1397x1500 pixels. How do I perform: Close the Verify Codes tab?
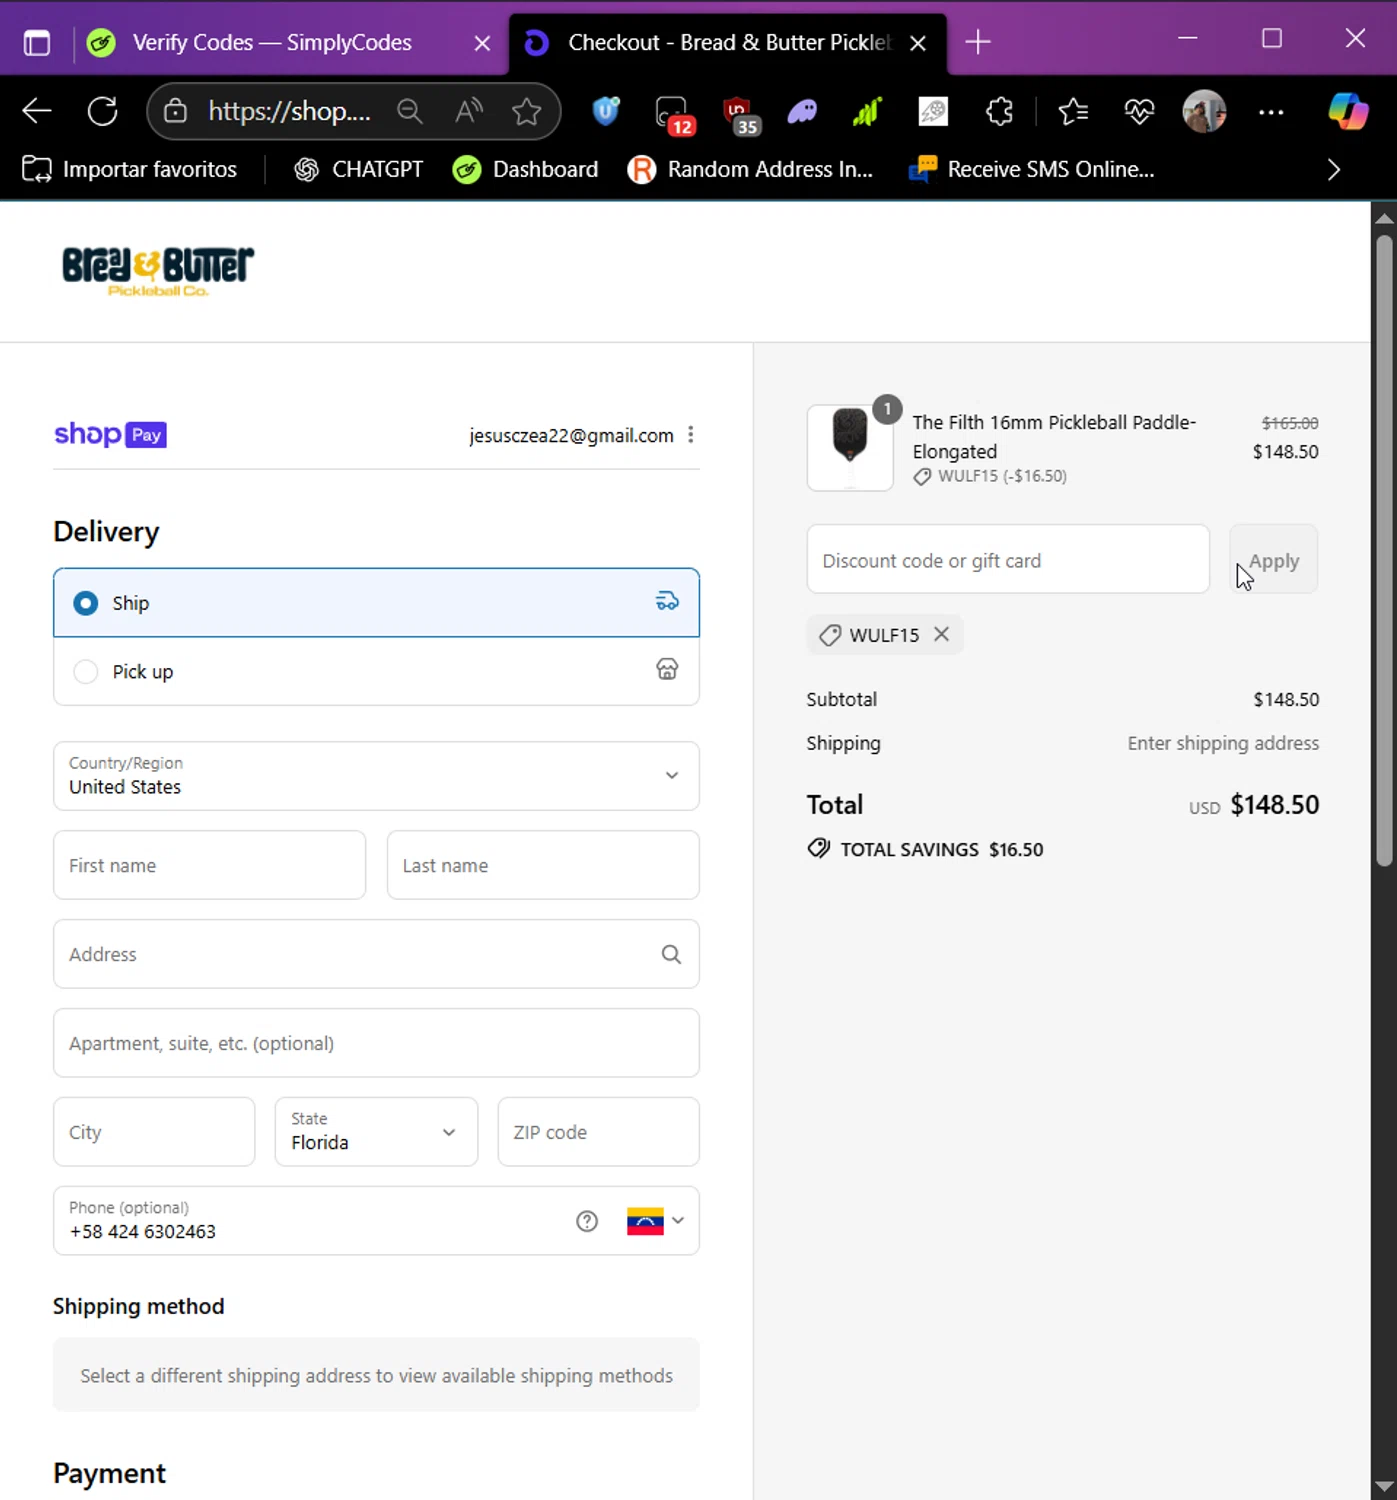[482, 43]
